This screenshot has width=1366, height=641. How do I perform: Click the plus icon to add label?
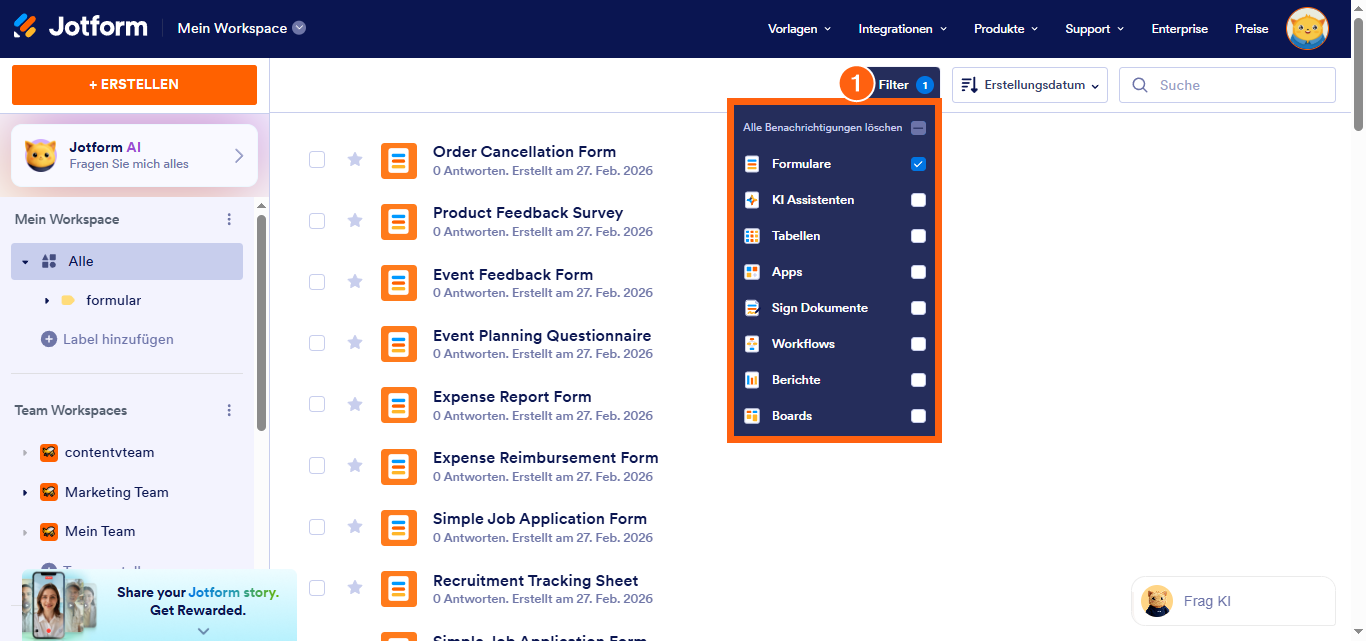click(49, 339)
